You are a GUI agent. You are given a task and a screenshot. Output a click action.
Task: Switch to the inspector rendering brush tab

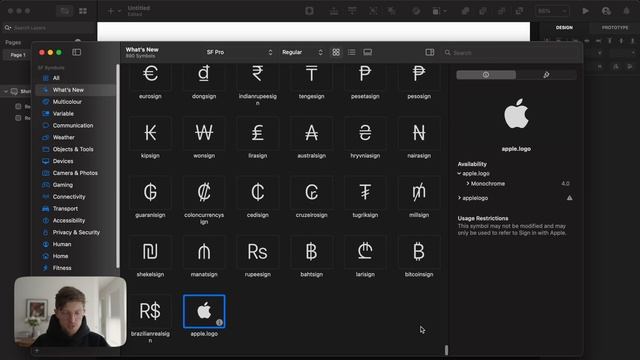[546, 75]
